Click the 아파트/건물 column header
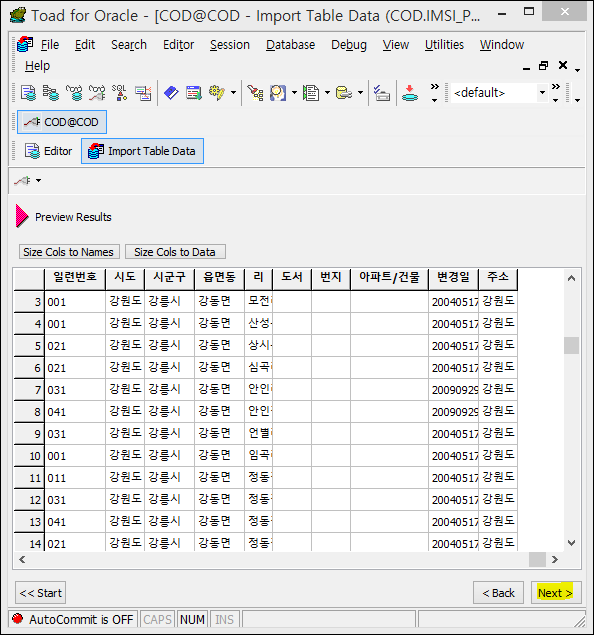 [x=389, y=279]
